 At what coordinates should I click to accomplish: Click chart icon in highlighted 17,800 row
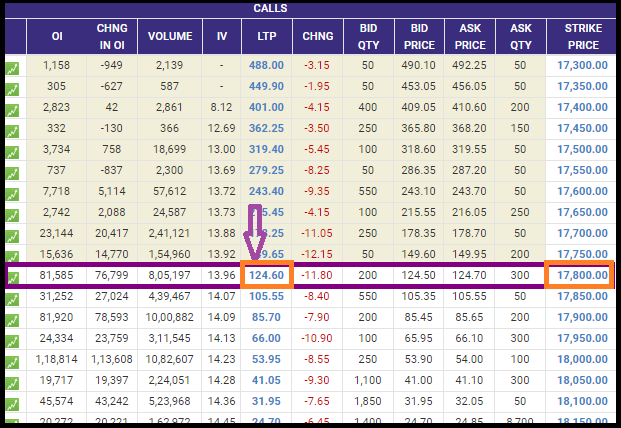(13, 276)
